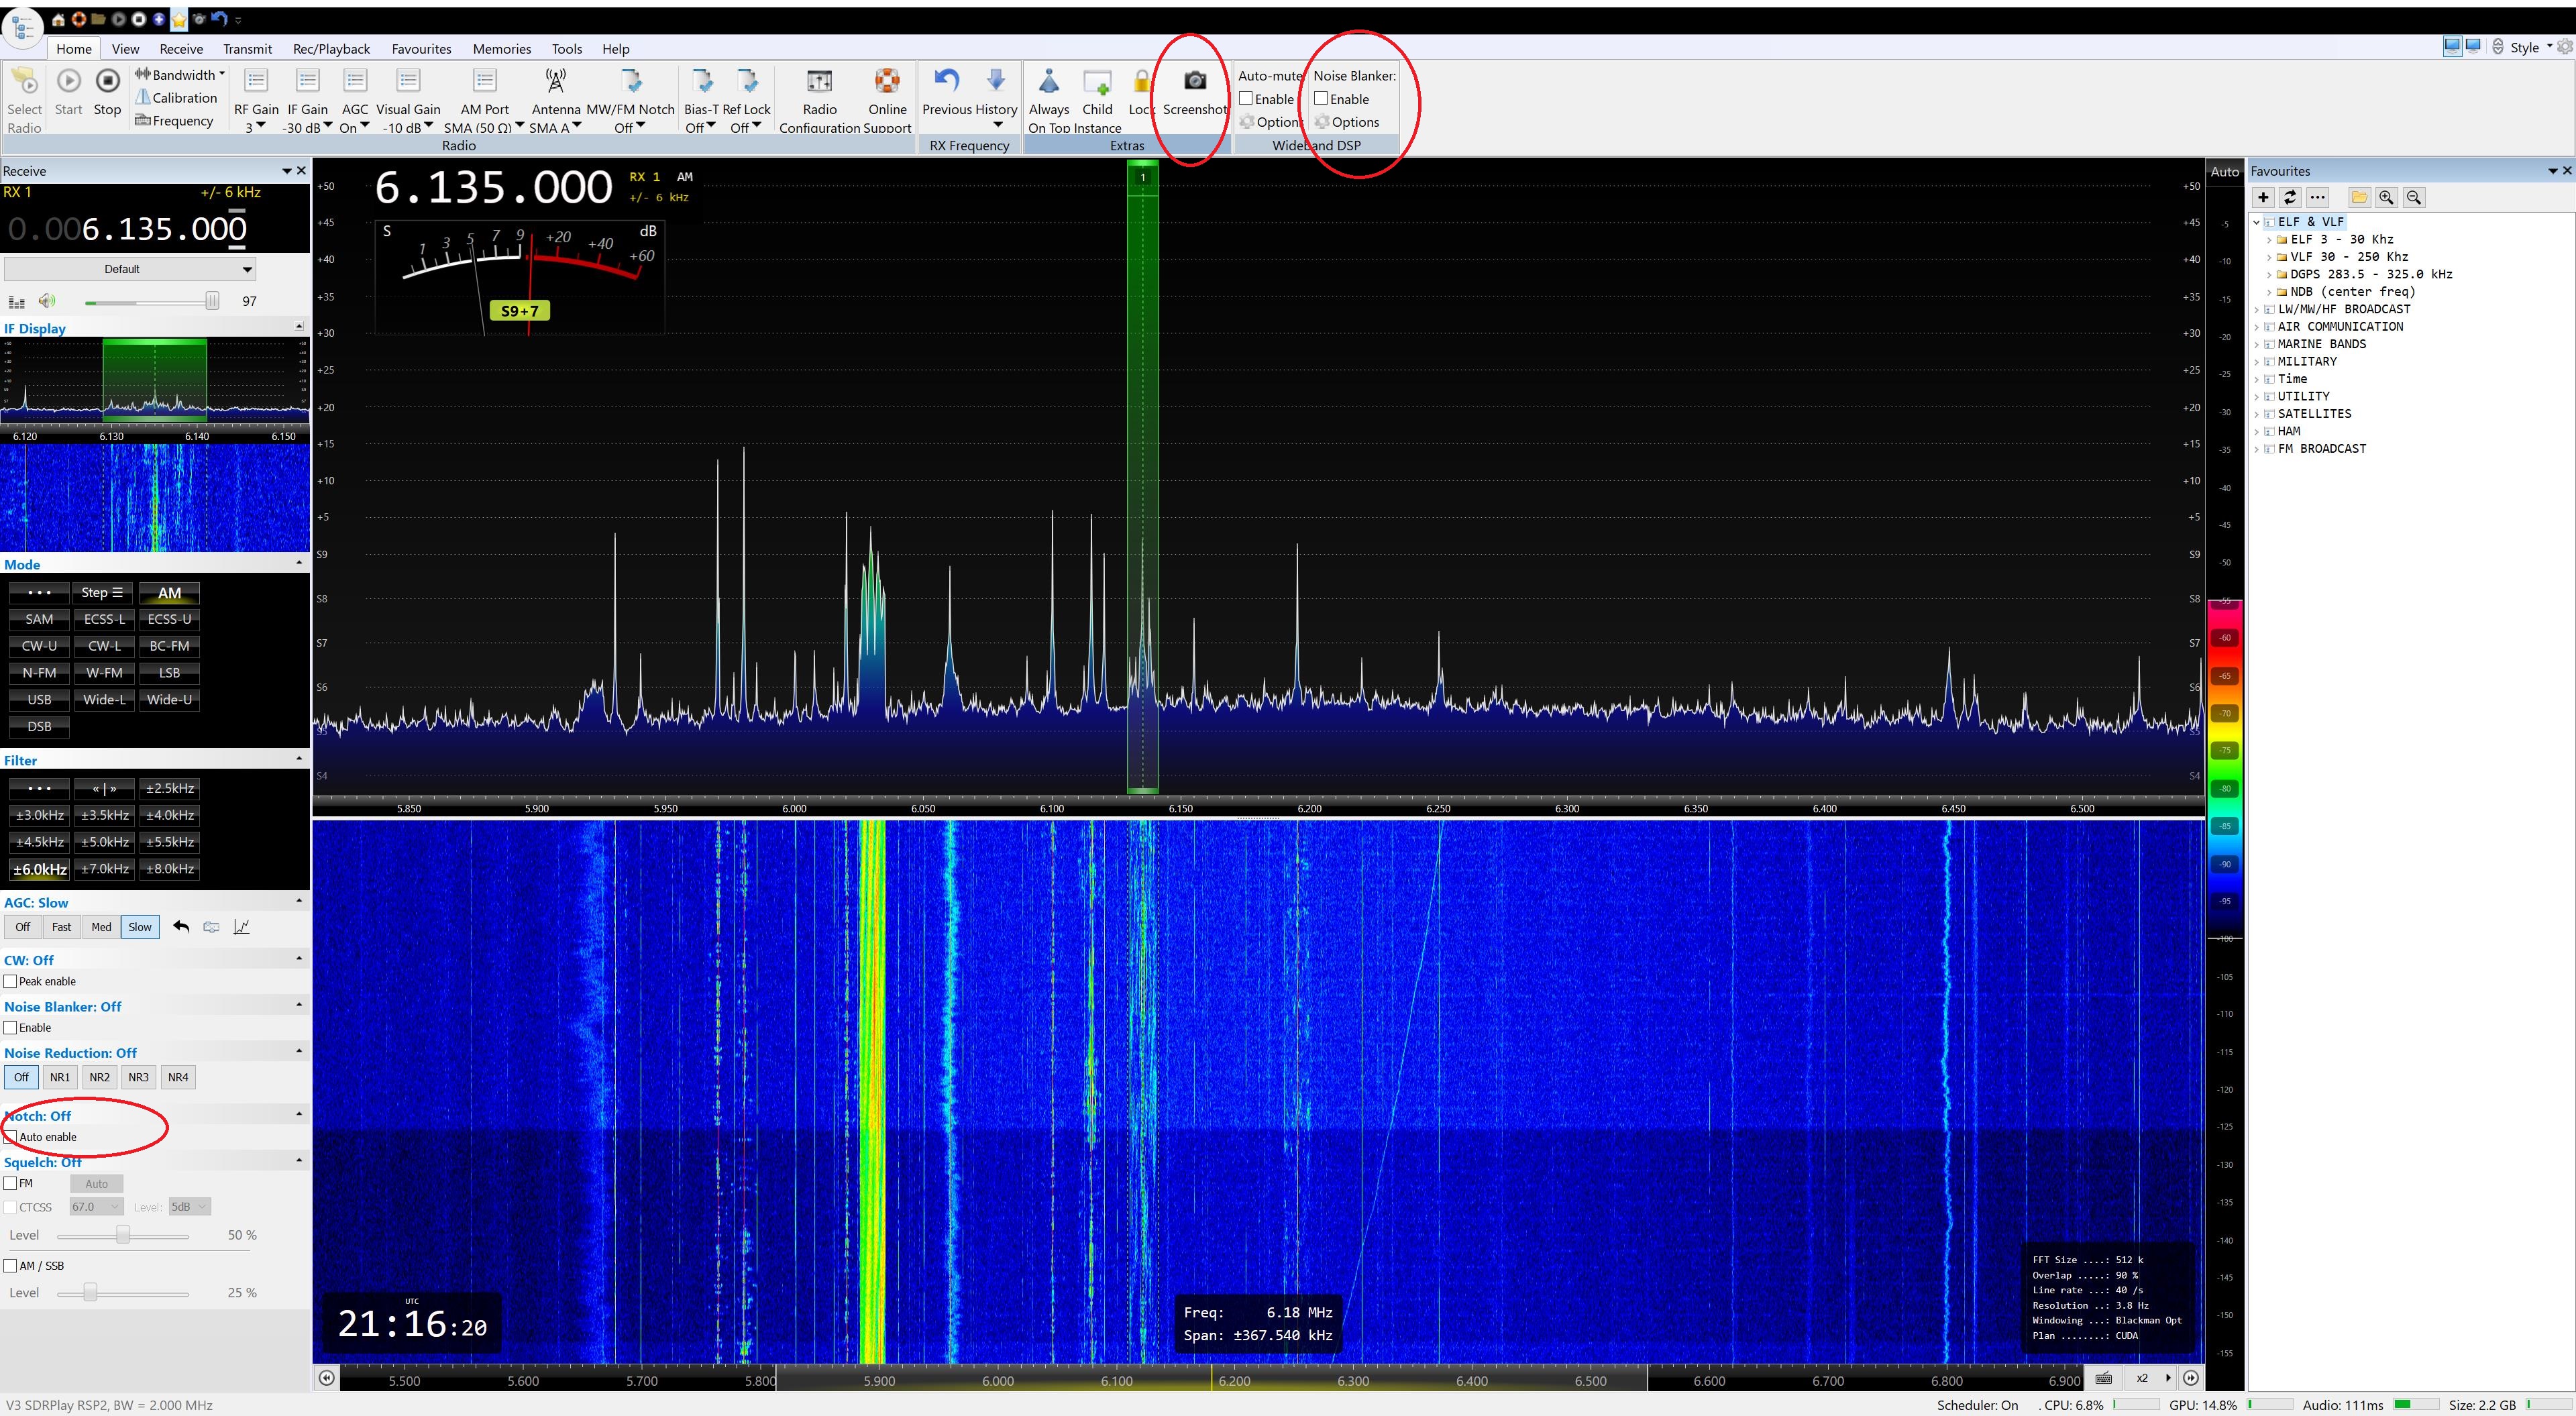This screenshot has height=1416, width=2576.
Task: Select LSB mode button
Action: click(x=169, y=673)
